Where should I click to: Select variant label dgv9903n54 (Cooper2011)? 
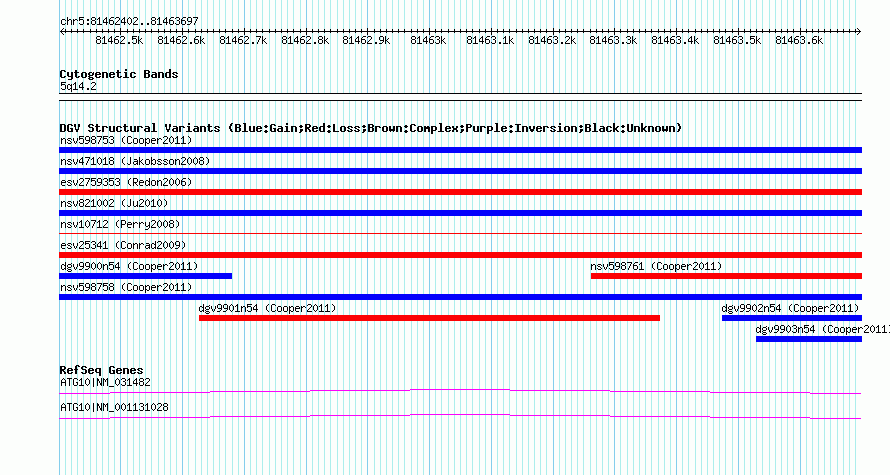(x=822, y=329)
